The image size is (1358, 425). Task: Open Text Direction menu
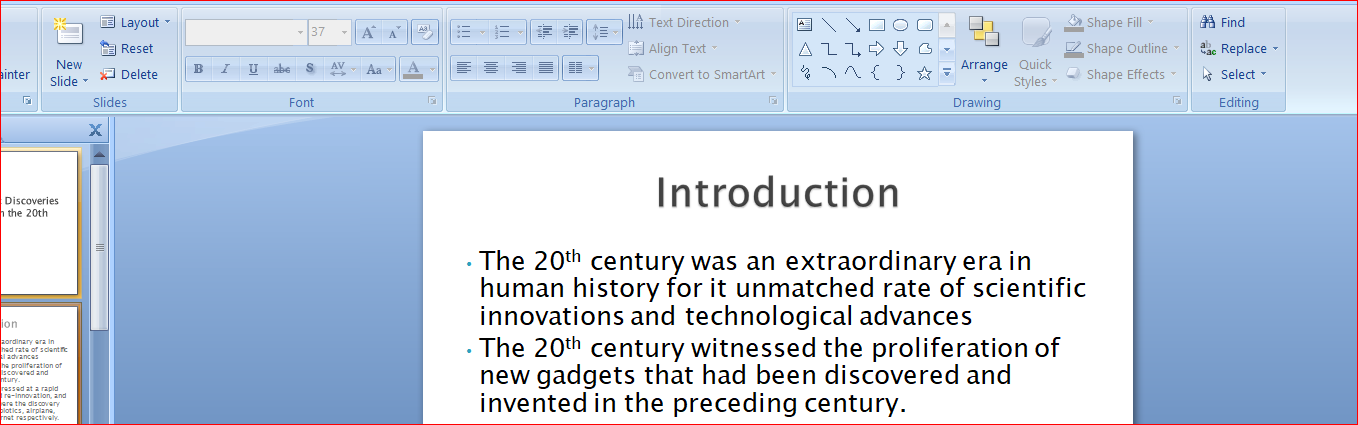pyautogui.click(x=685, y=22)
